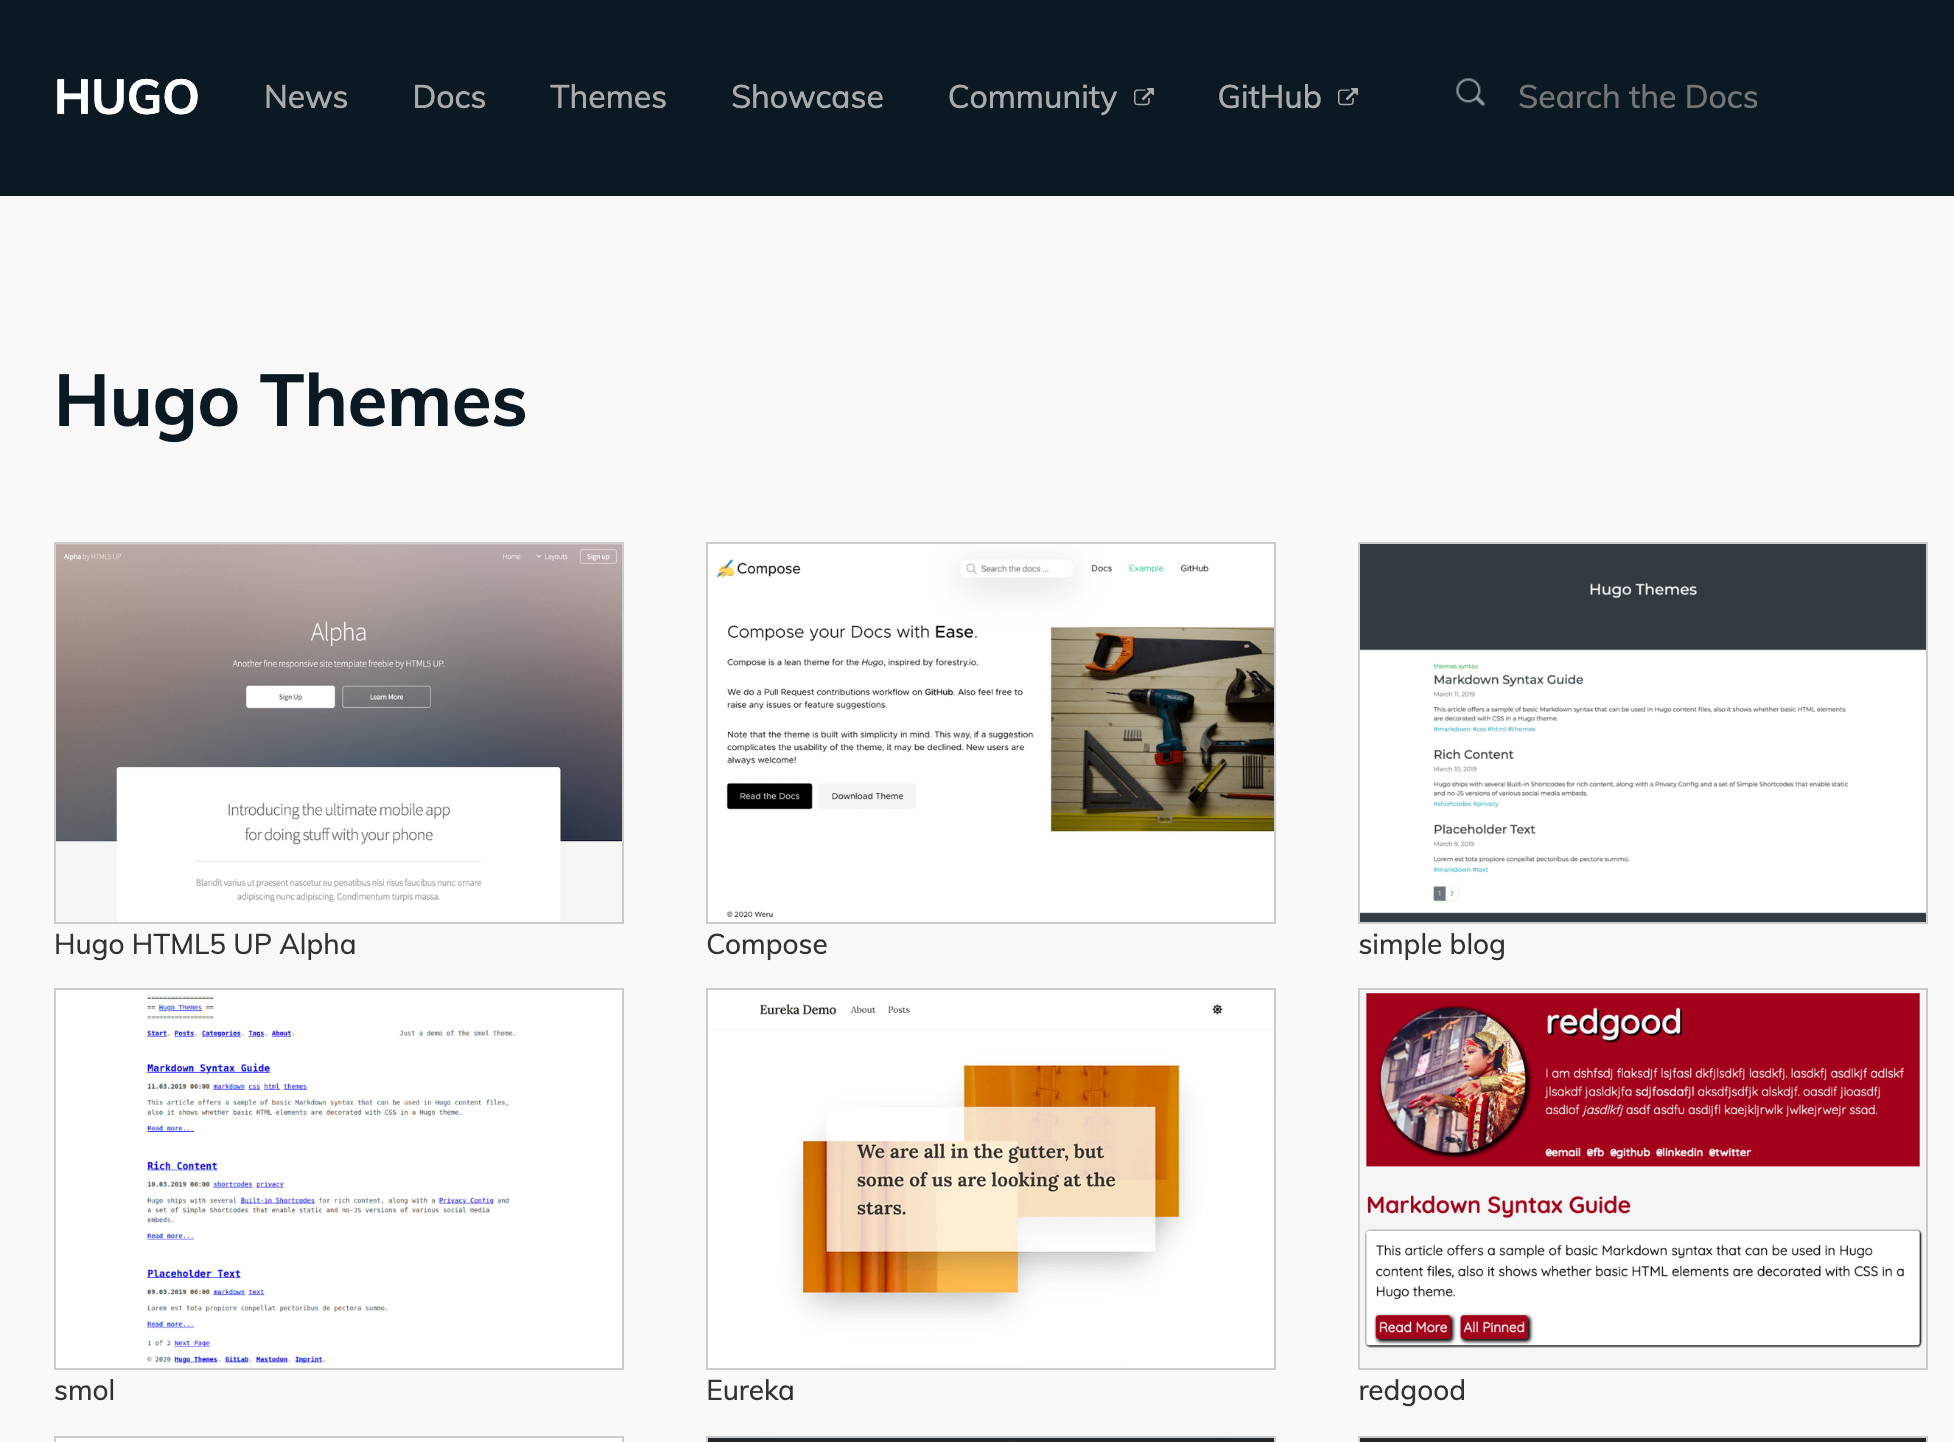
Task: Click the pencil logo icon in Compose preview
Action: coord(726,569)
